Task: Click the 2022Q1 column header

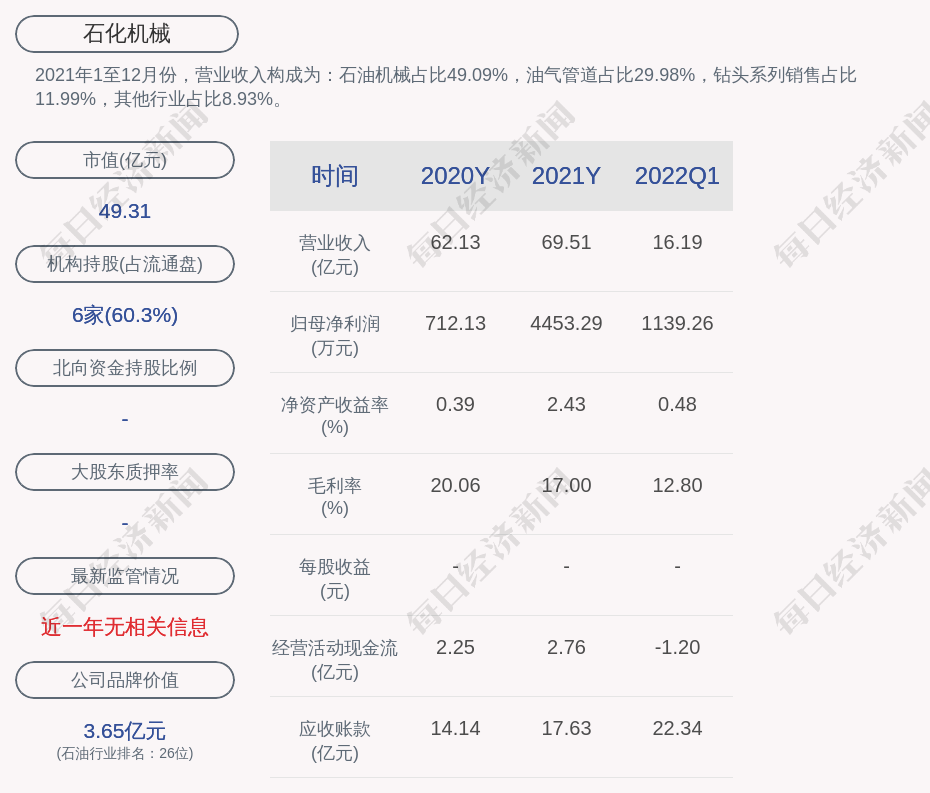Action: click(x=677, y=176)
